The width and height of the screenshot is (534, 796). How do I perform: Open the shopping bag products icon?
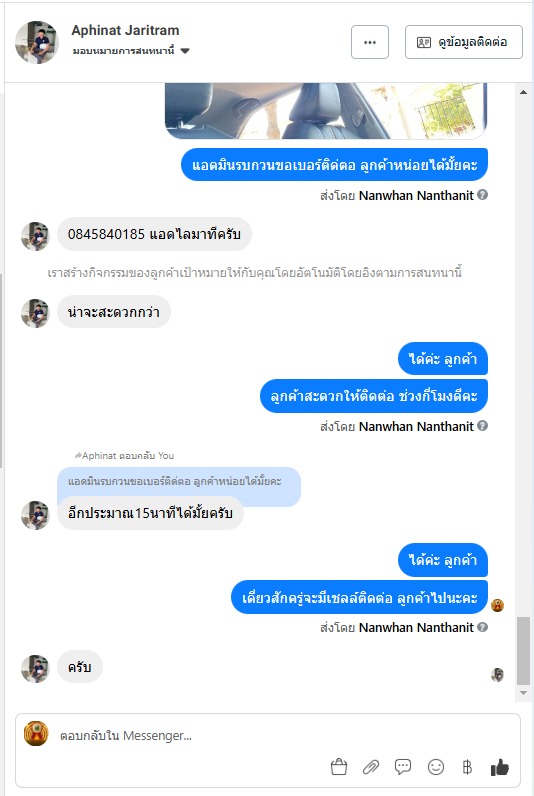pyautogui.click(x=339, y=767)
